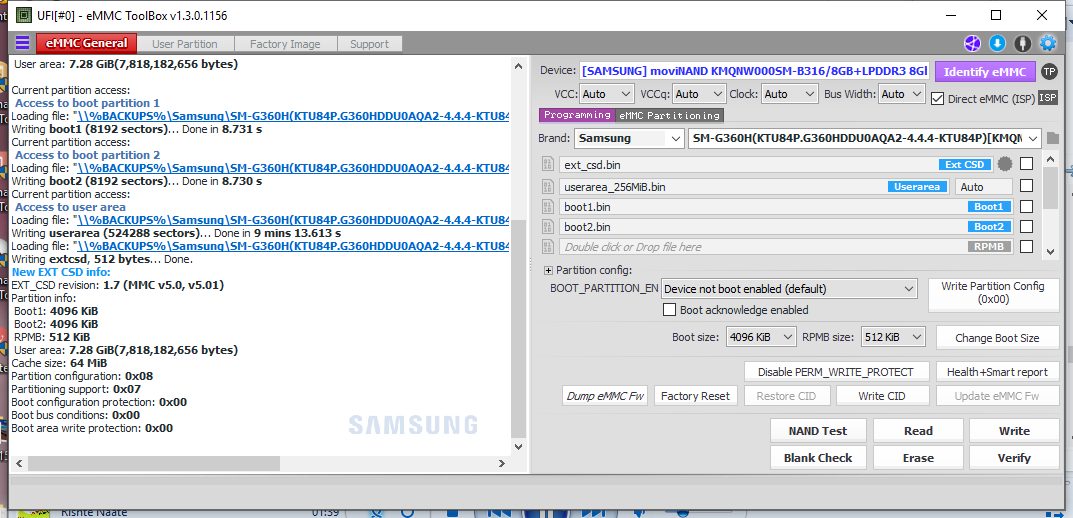Click the blue download arrow icon
Viewport: 1073px width, 518px height.
pos(997,44)
